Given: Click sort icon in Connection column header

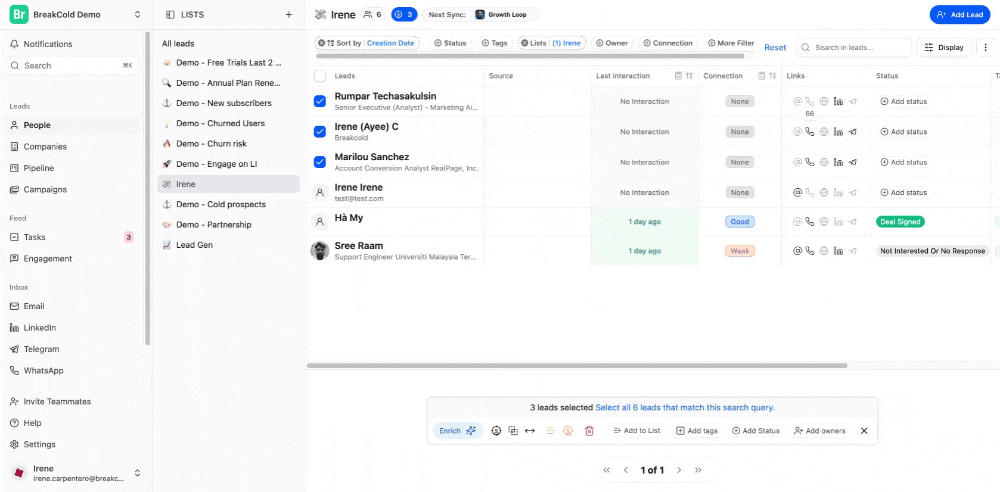Looking at the screenshot, I should click(x=772, y=76).
